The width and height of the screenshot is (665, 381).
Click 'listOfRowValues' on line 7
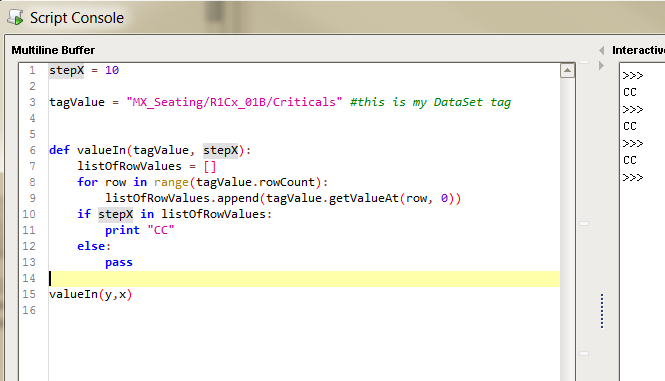coord(129,166)
